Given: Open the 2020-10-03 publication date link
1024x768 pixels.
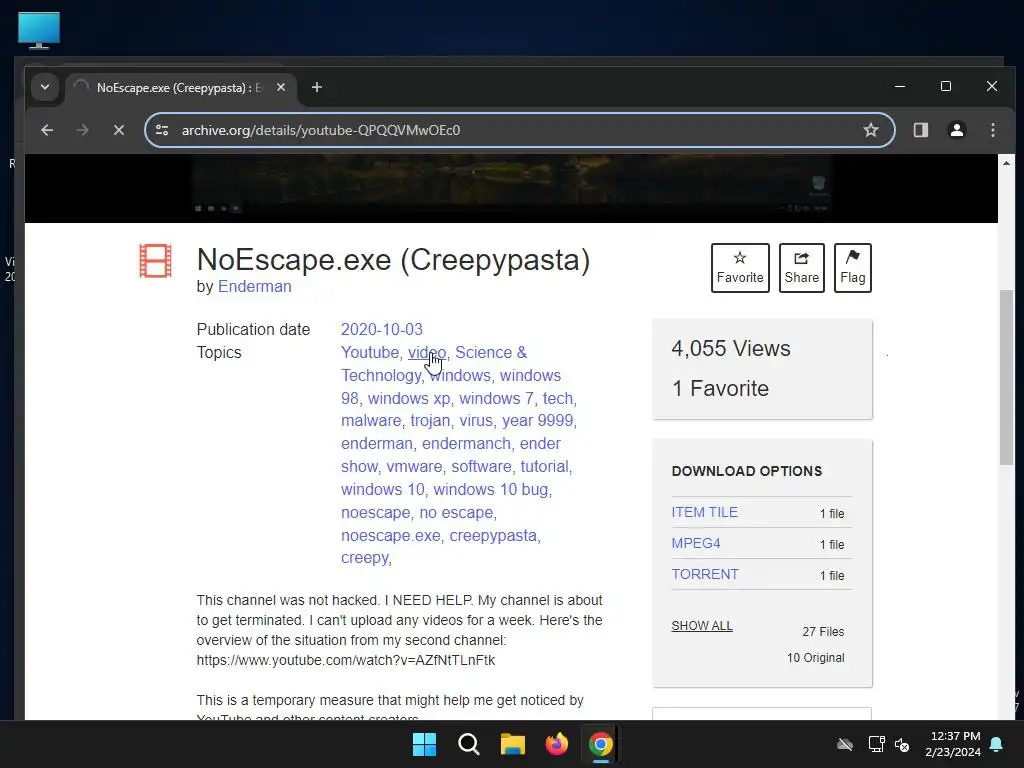Looking at the screenshot, I should click(381, 329).
